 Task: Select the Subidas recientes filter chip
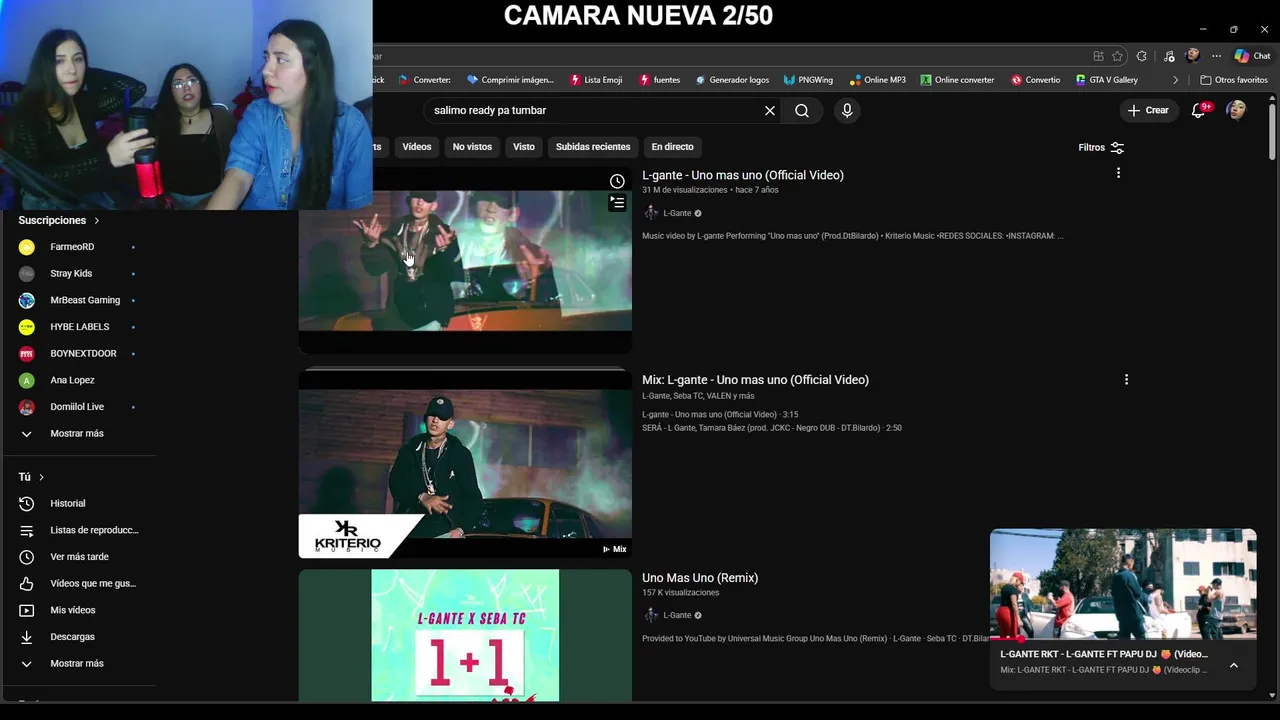[x=593, y=147]
